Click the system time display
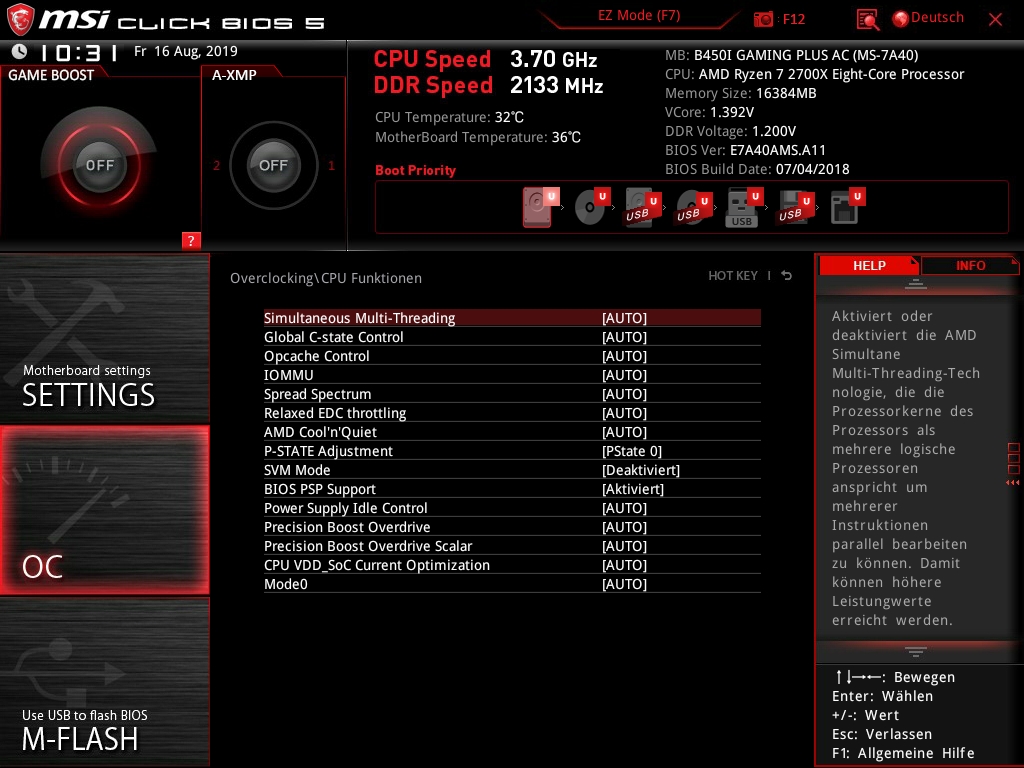This screenshot has height=768, width=1024. click(x=78, y=52)
